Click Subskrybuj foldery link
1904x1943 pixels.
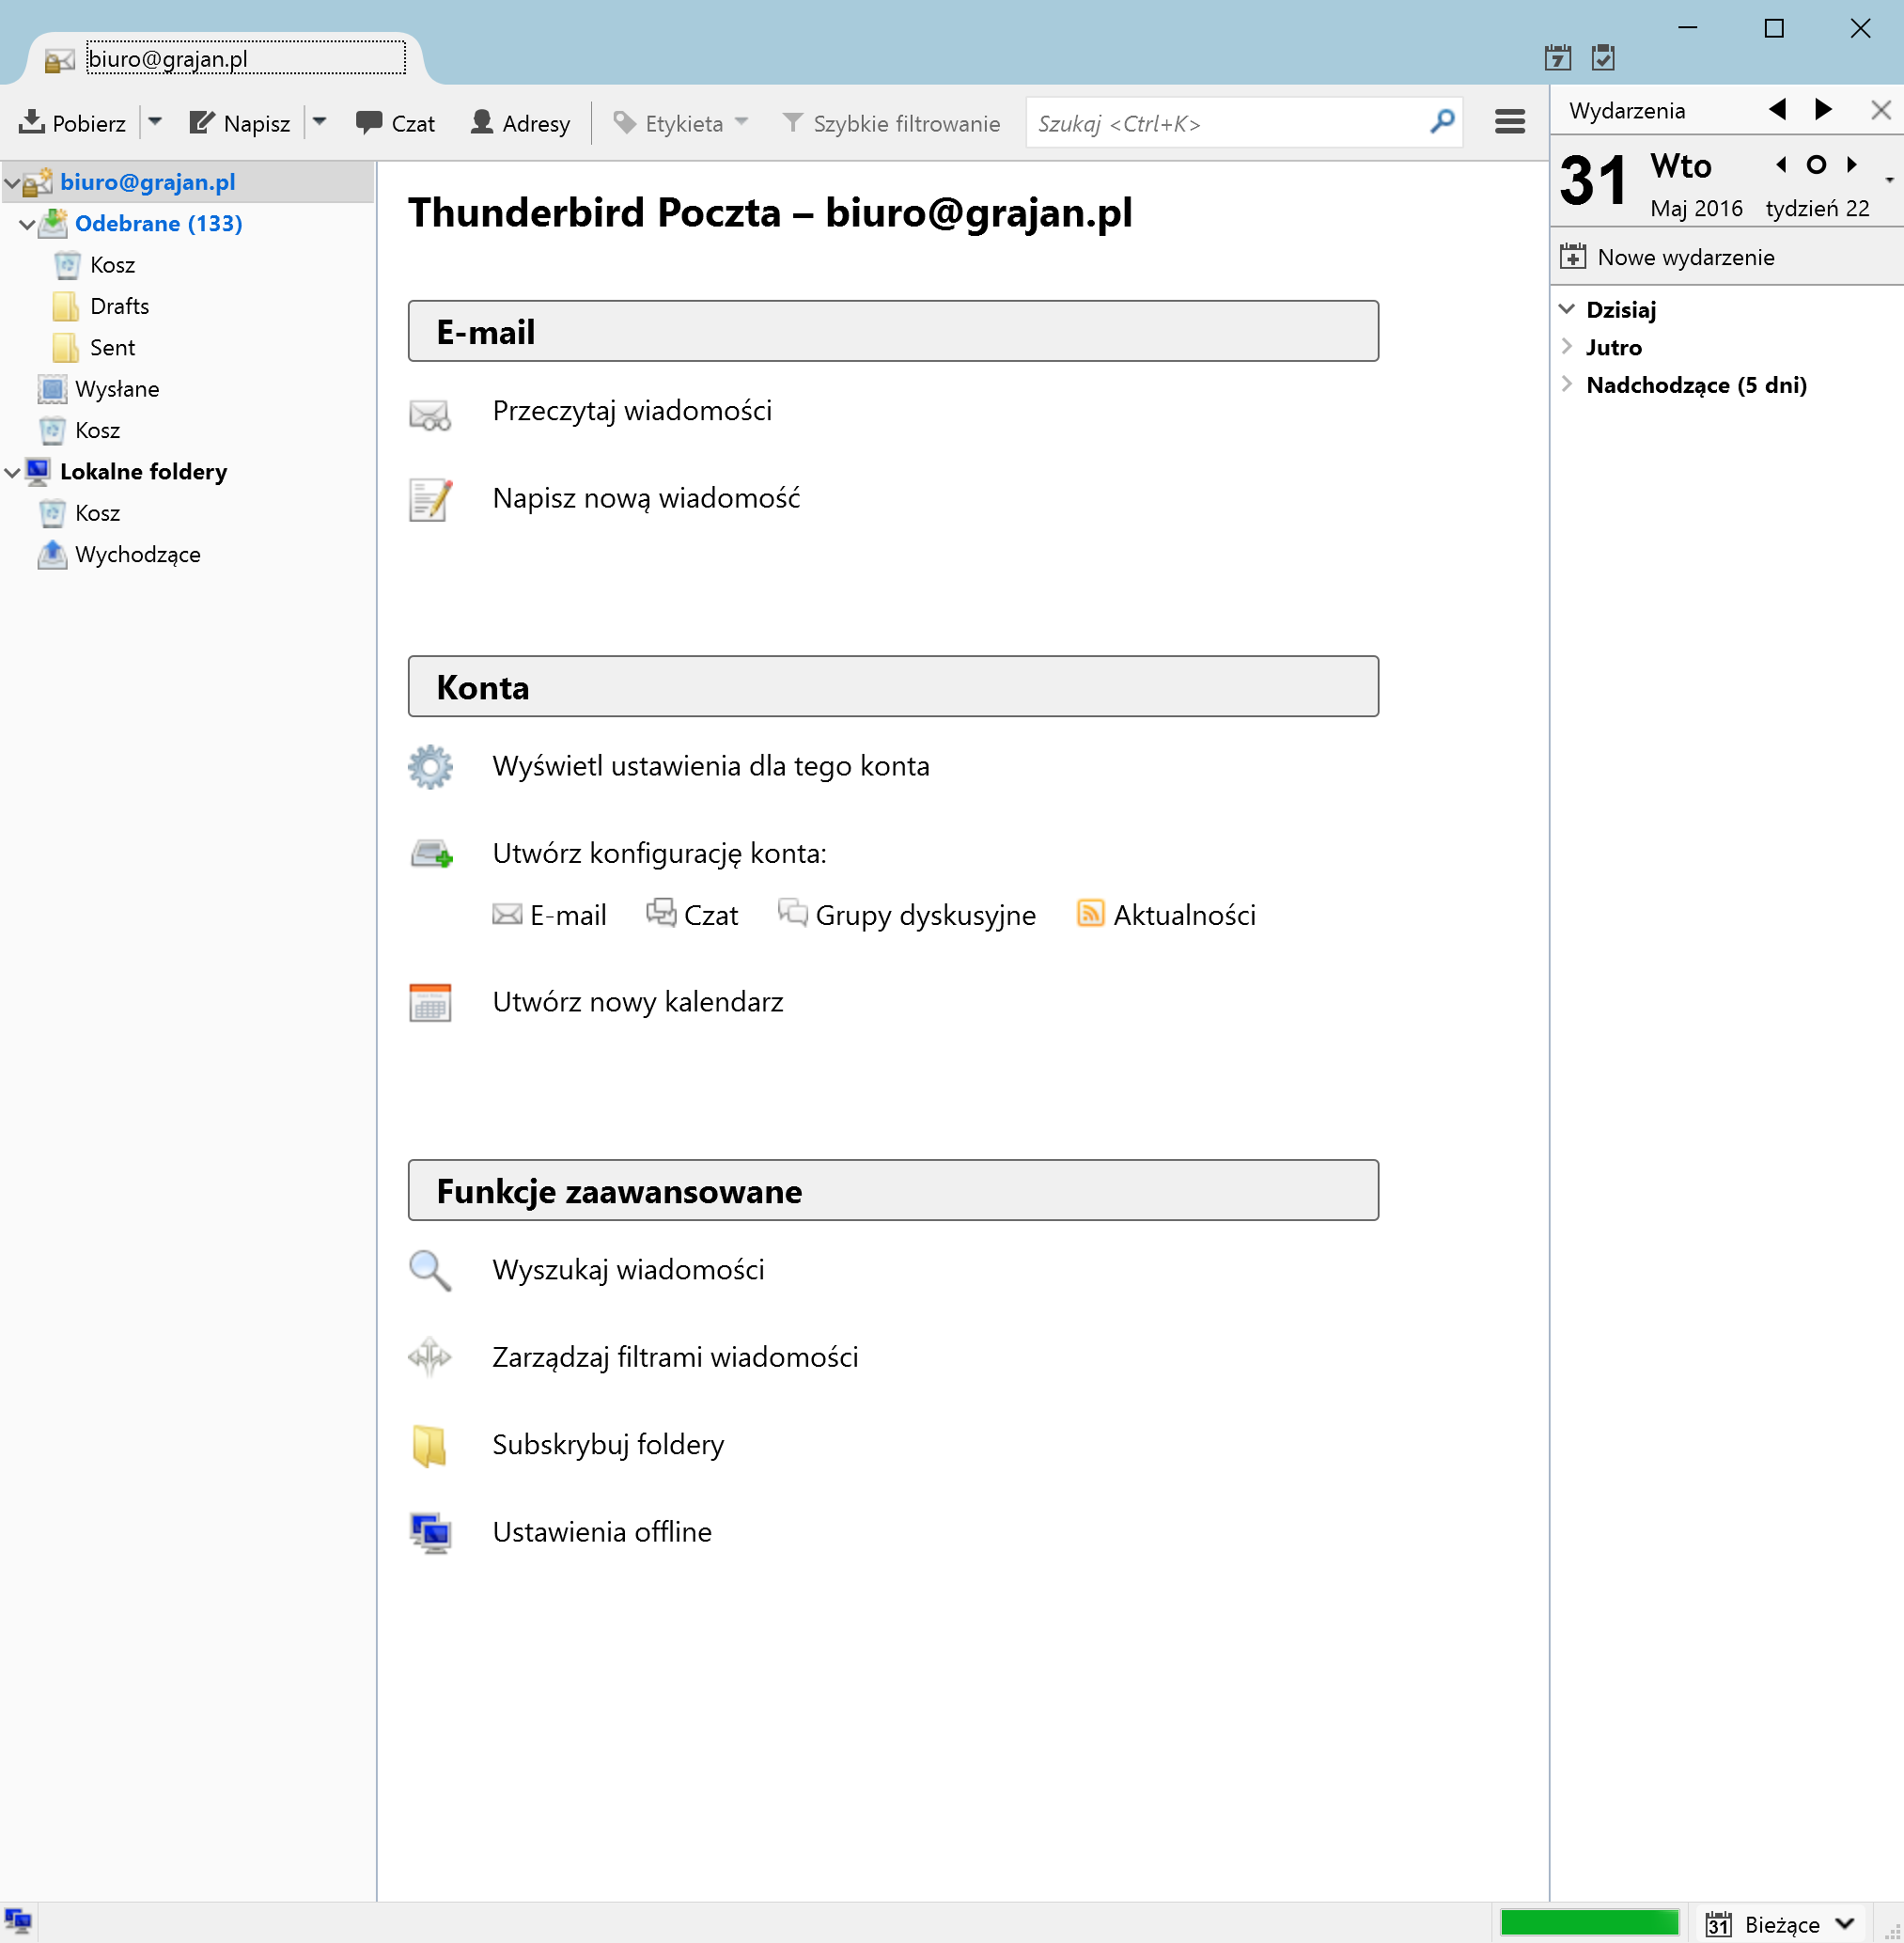[x=608, y=1445]
